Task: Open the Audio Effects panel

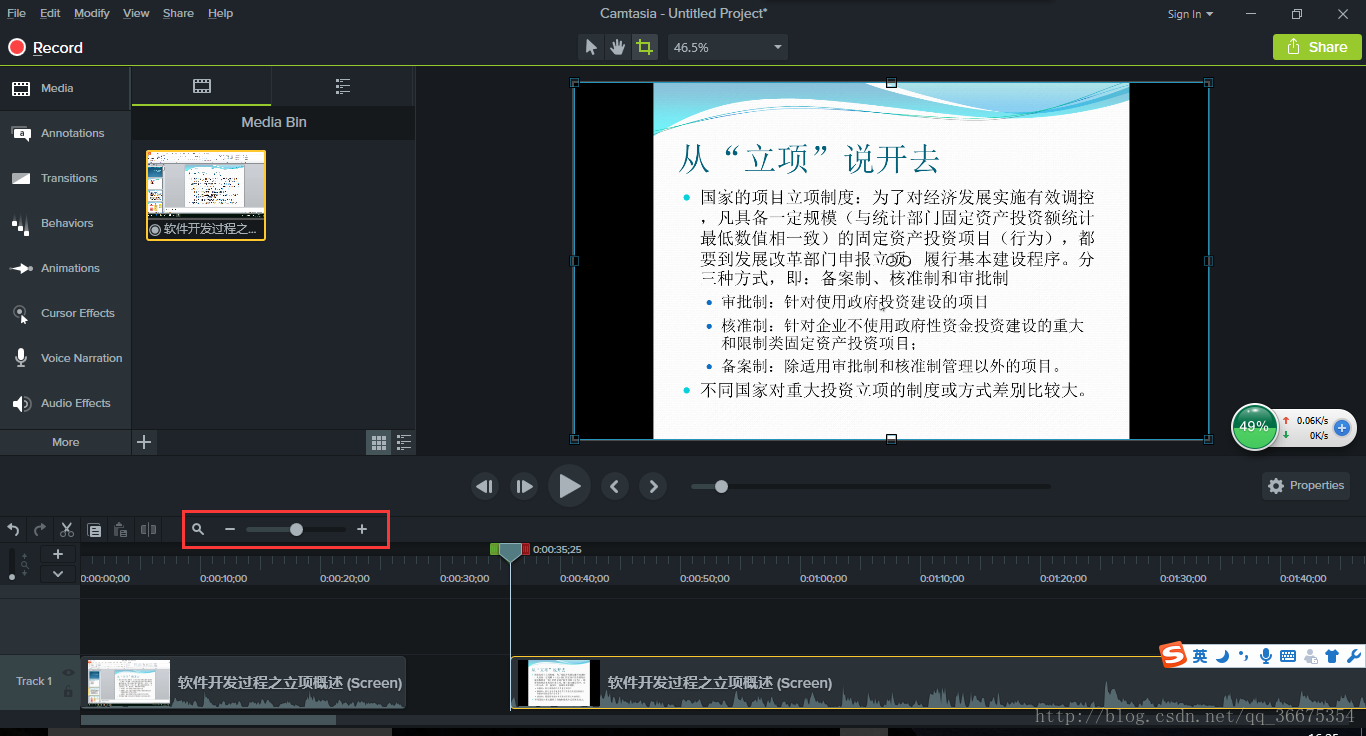Action: (x=65, y=403)
